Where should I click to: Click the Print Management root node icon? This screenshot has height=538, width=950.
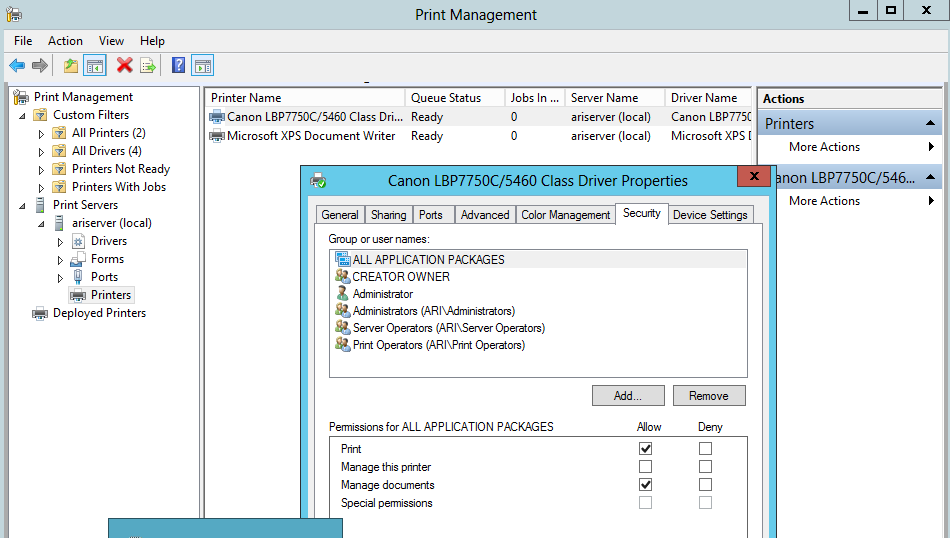point(21,97)
